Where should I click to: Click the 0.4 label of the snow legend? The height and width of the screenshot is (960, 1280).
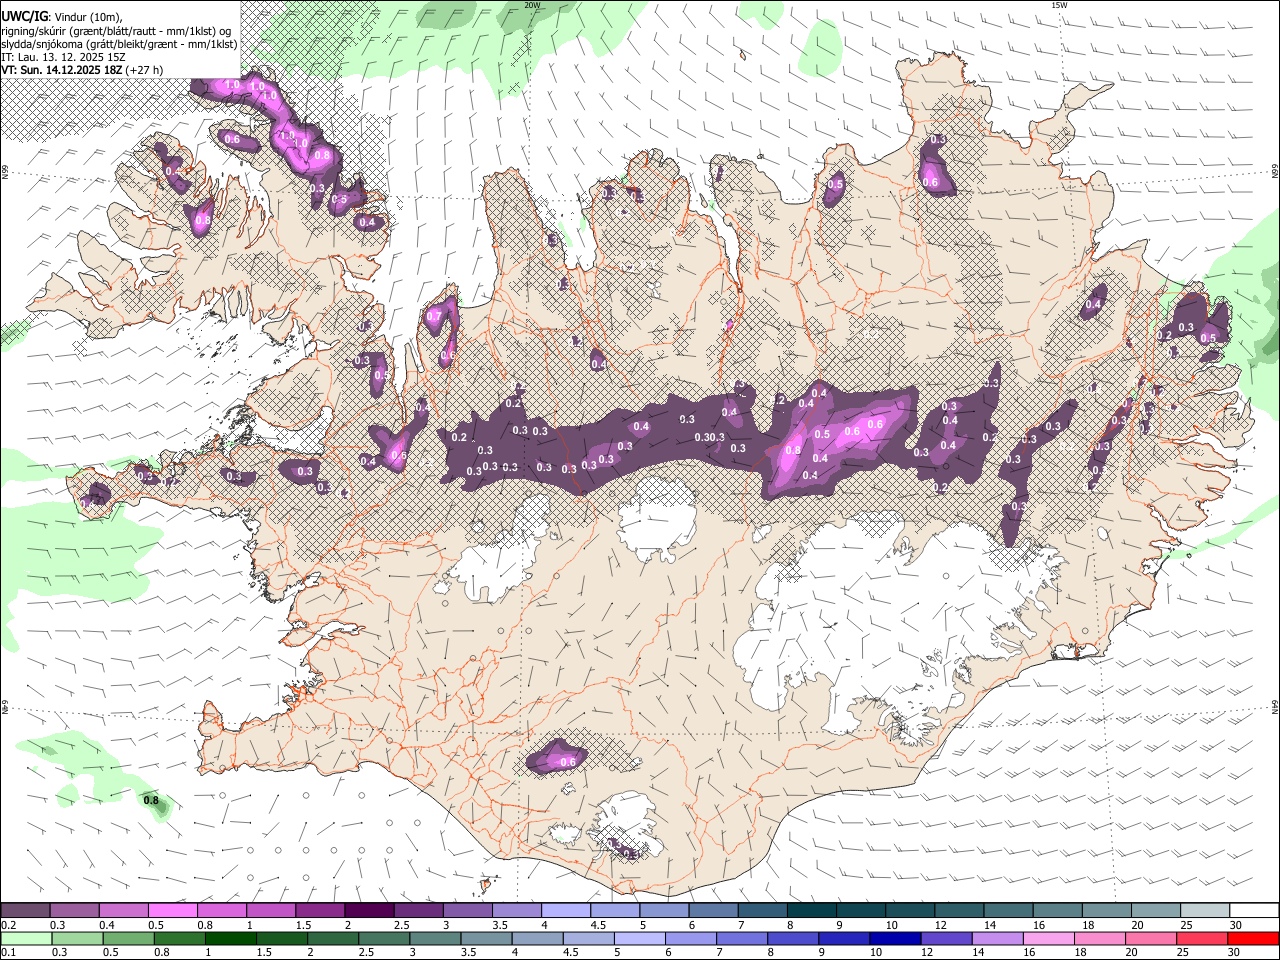tap(107, 925)
